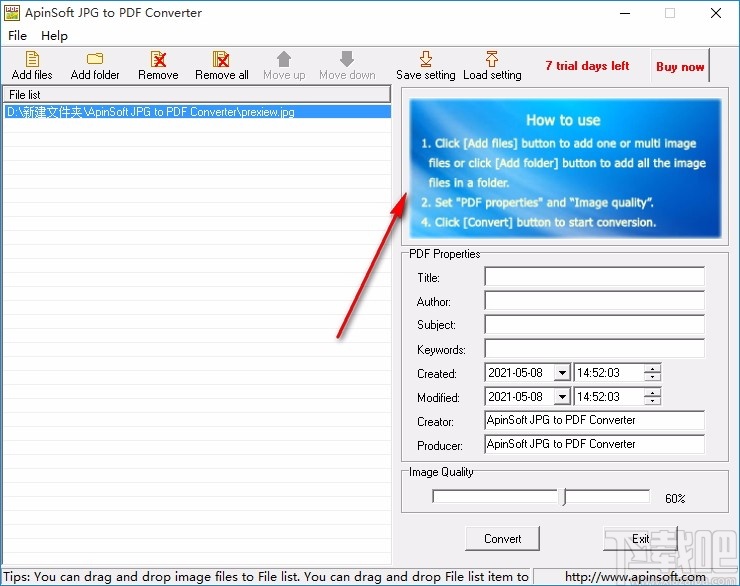Close the ApinSoft window
Viewport: 740px width, 586px height.
click(x=716, y=13)
